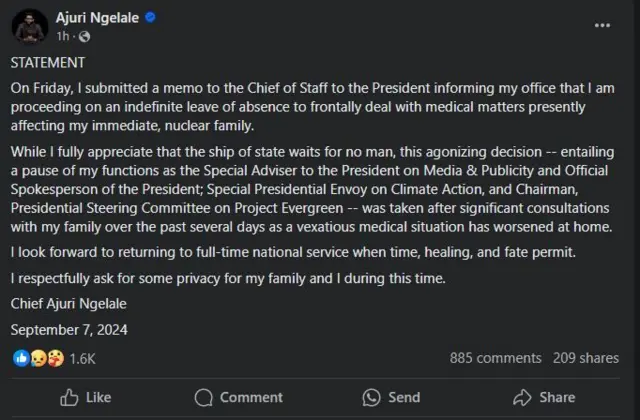Click the blue thumbs-up reaction emoji

pos(20,358)
